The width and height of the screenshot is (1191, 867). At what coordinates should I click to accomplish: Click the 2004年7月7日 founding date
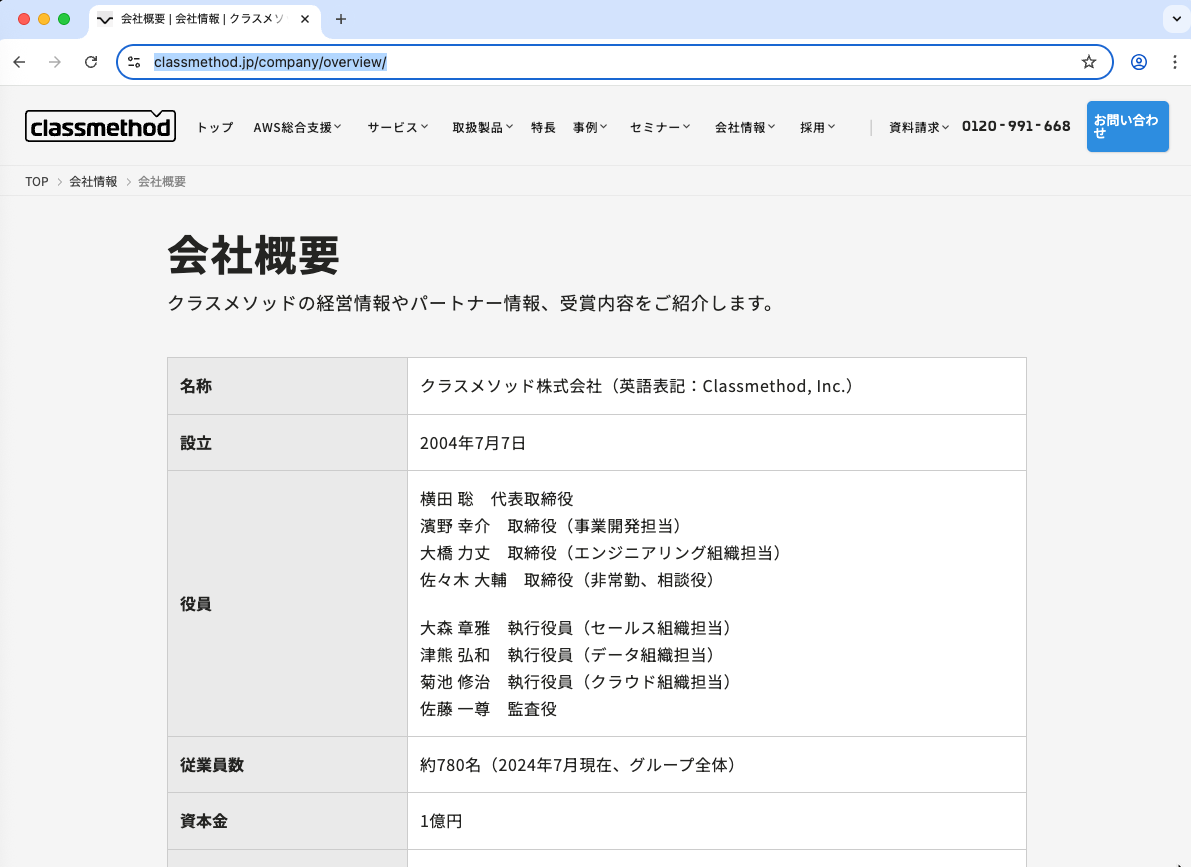point(472,443)
